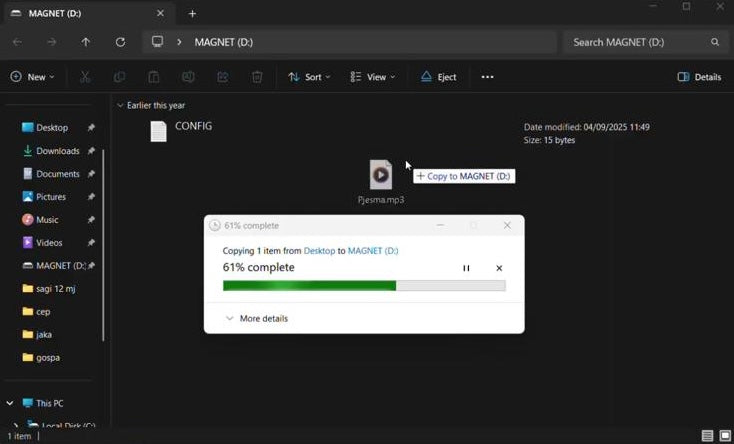Cancel the copy with the X button

499,268
